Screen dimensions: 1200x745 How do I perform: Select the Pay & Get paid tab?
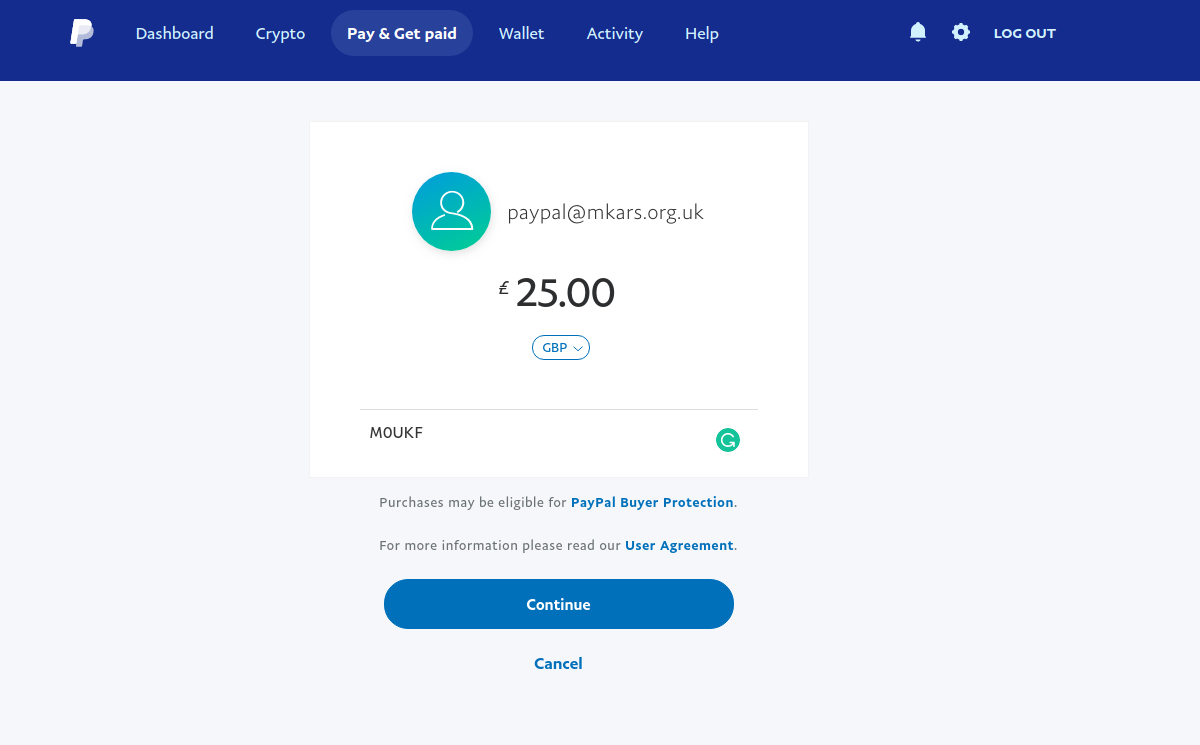tap(402, 33)
